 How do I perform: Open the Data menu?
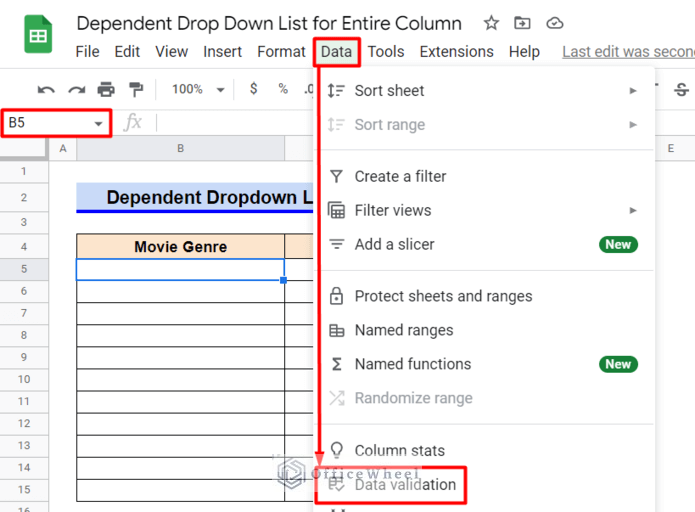(336, 51)
